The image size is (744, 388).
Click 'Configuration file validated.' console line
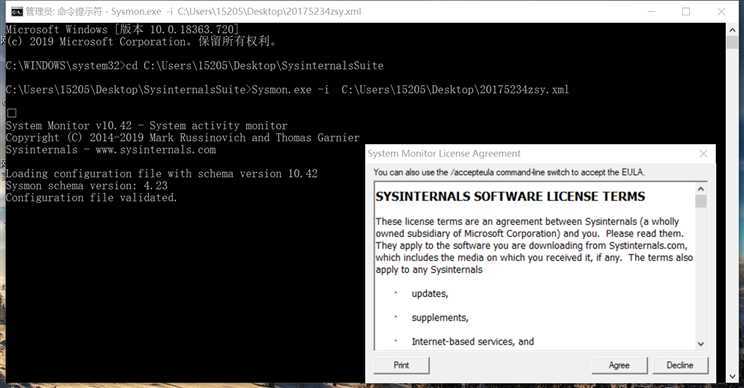pyautogui.click(x=91, y=198)
